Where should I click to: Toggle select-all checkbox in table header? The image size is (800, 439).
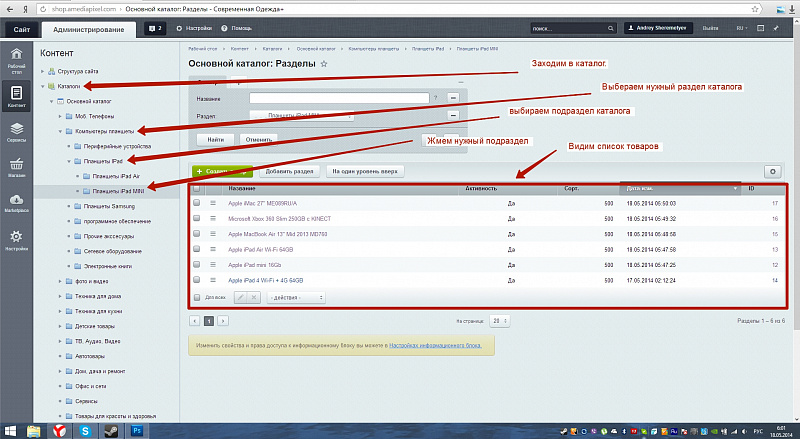[196, 189]
